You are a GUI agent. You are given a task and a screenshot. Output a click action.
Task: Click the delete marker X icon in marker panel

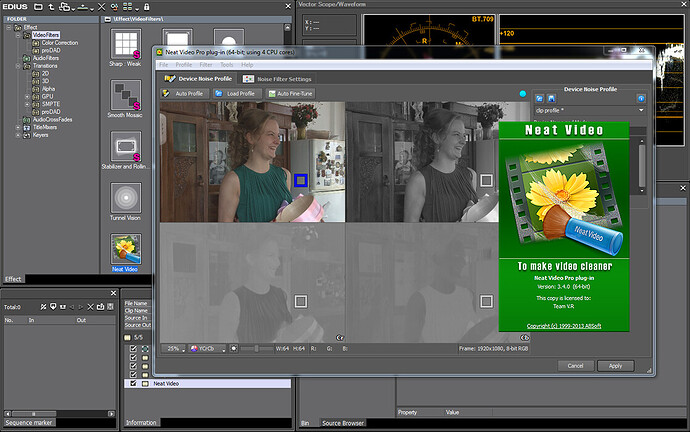[x=90, y=307]
